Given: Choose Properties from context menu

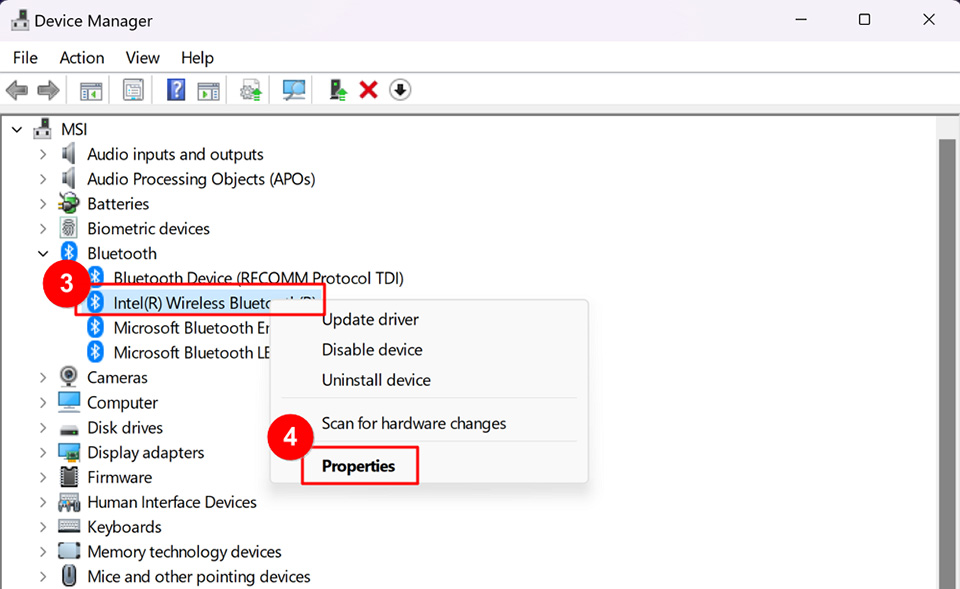Looking at the screenshot, I should [429, 467].
